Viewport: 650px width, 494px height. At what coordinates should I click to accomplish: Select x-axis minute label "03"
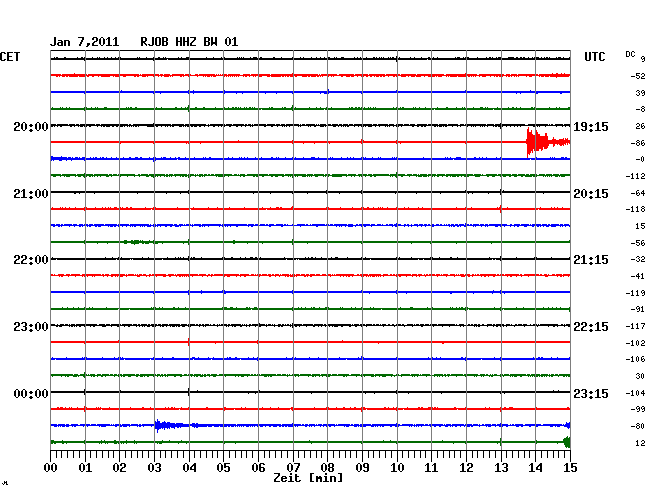point(154,468)
